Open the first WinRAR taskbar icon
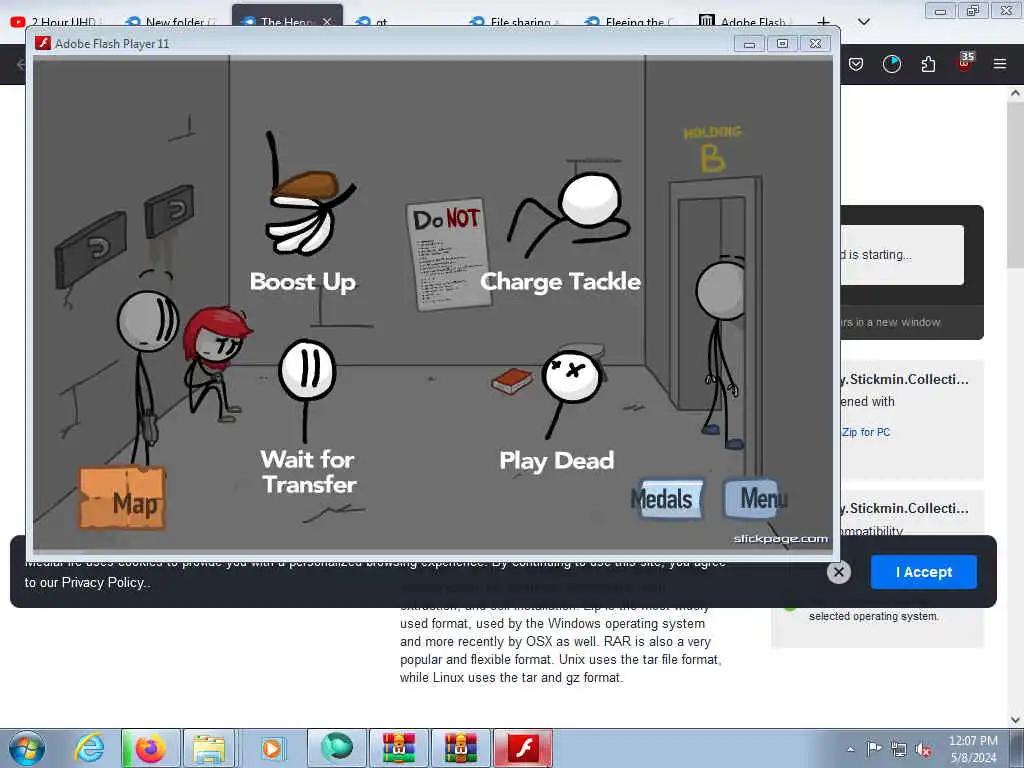1024x768 pixels. click(399, 748)
